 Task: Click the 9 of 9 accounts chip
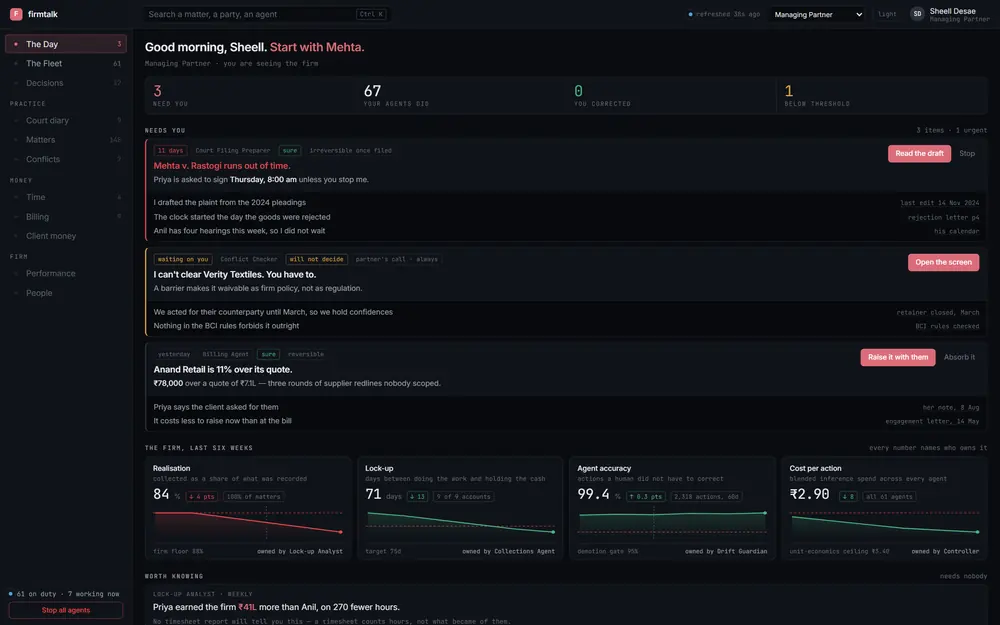[x=464, y=497]
